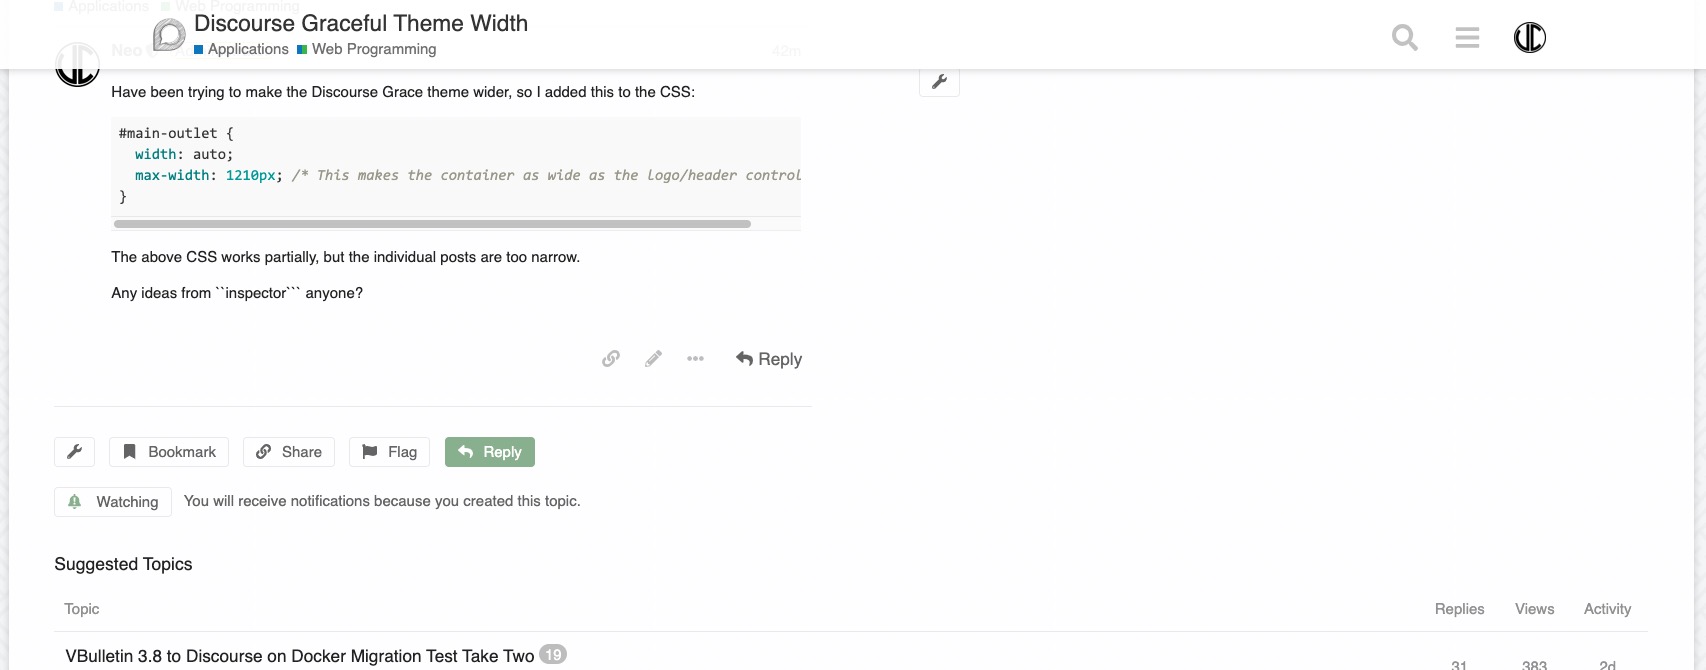Image resolution: width=1706 pixels, height=670 pixels.
Task: Toggle Bookmark on this topic
Action: point(169,452)
